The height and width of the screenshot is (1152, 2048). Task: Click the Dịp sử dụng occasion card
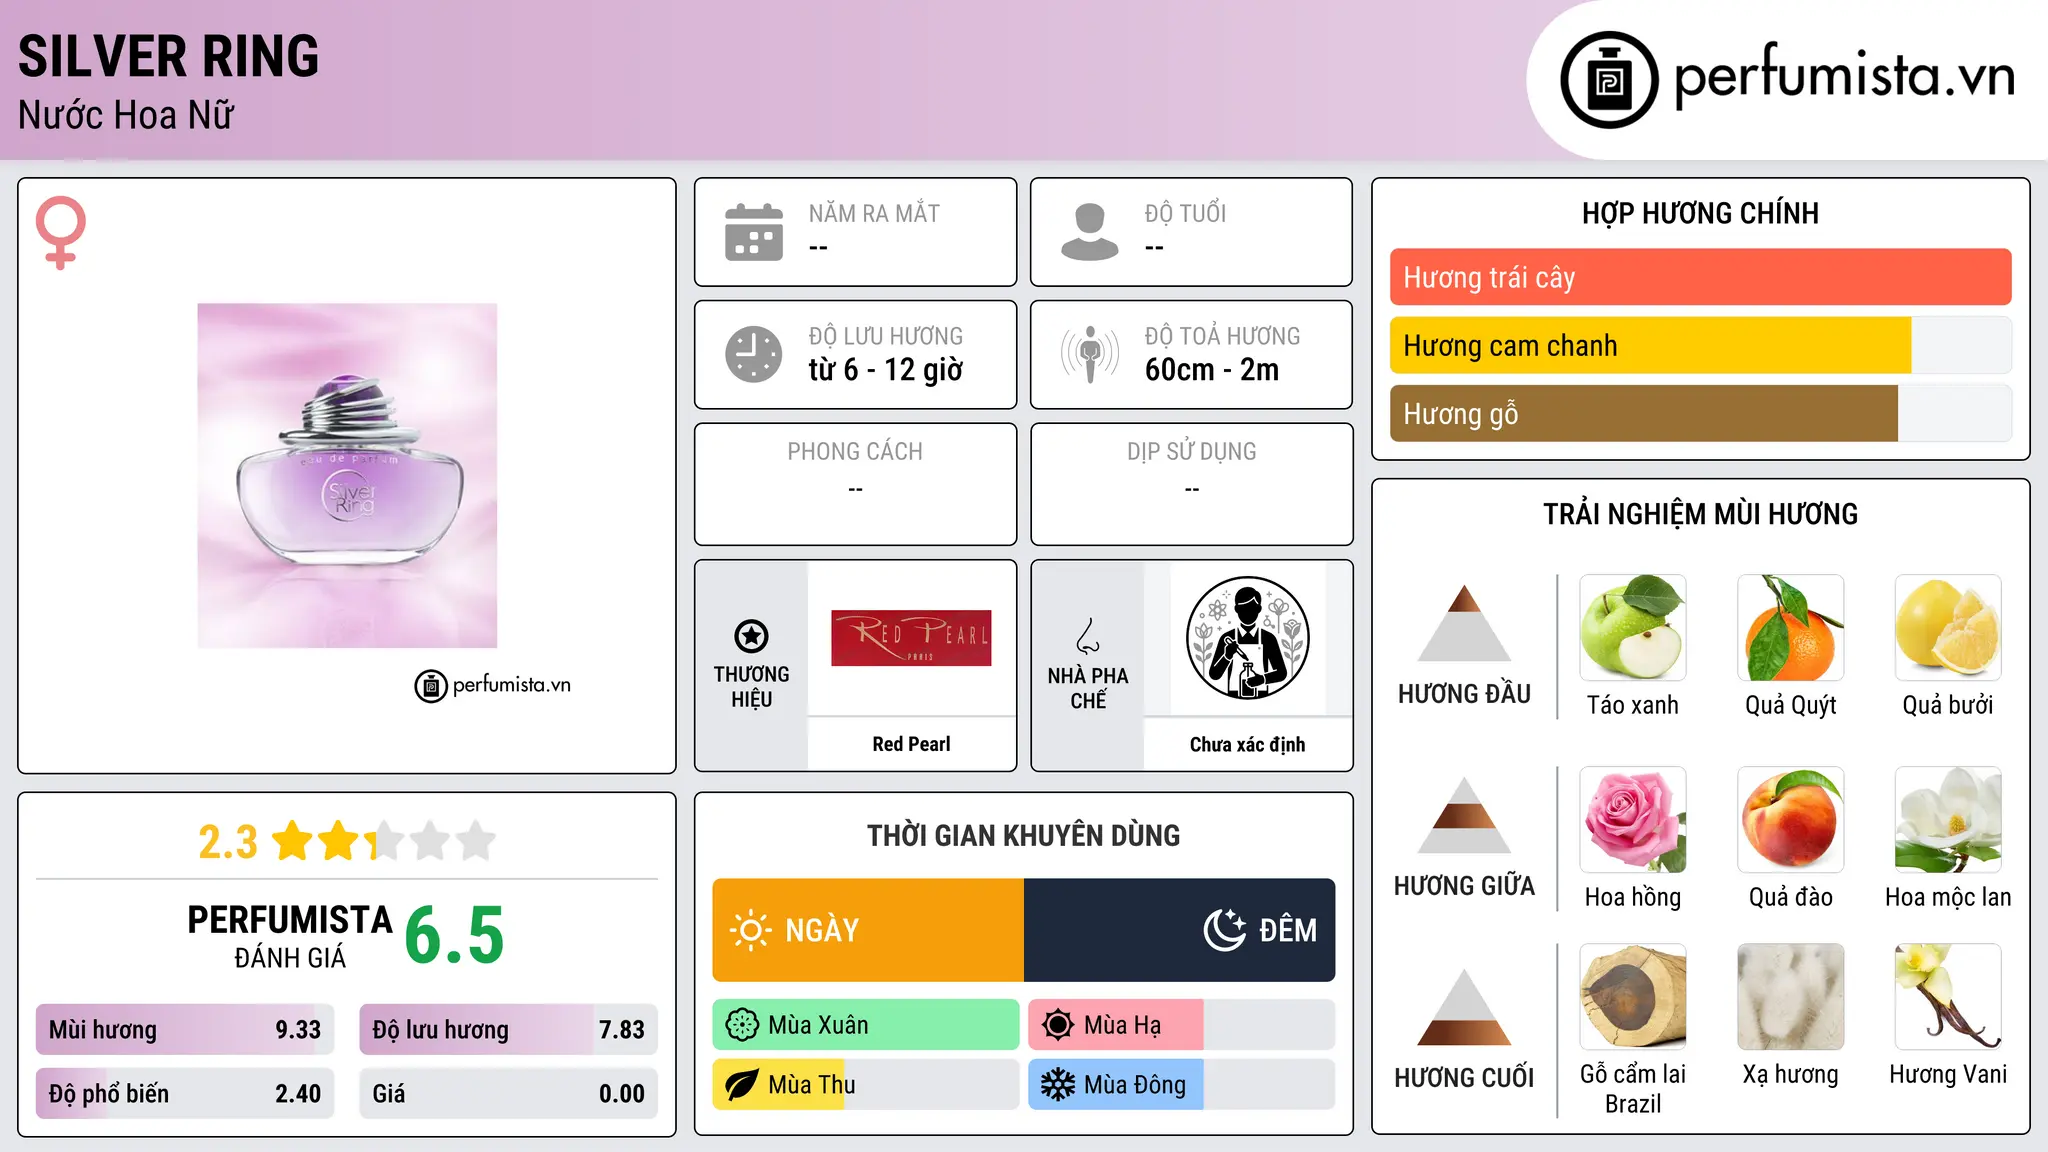(1192, 484)
